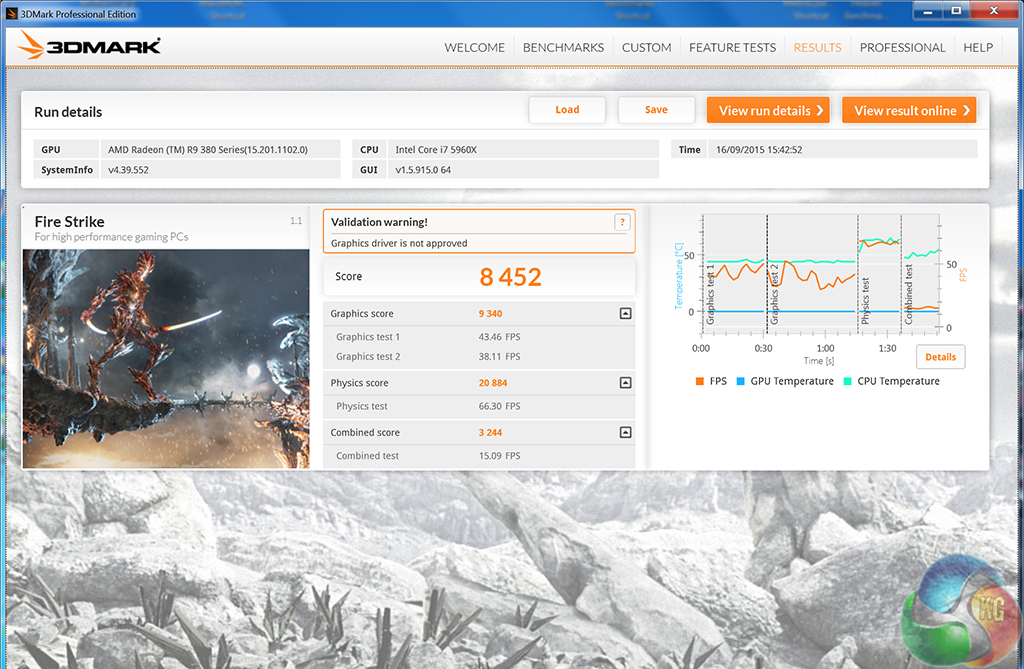This screenshot has height=669, width=1024.
Task: Click the validation warning help question mark
Action: (622, 223)
